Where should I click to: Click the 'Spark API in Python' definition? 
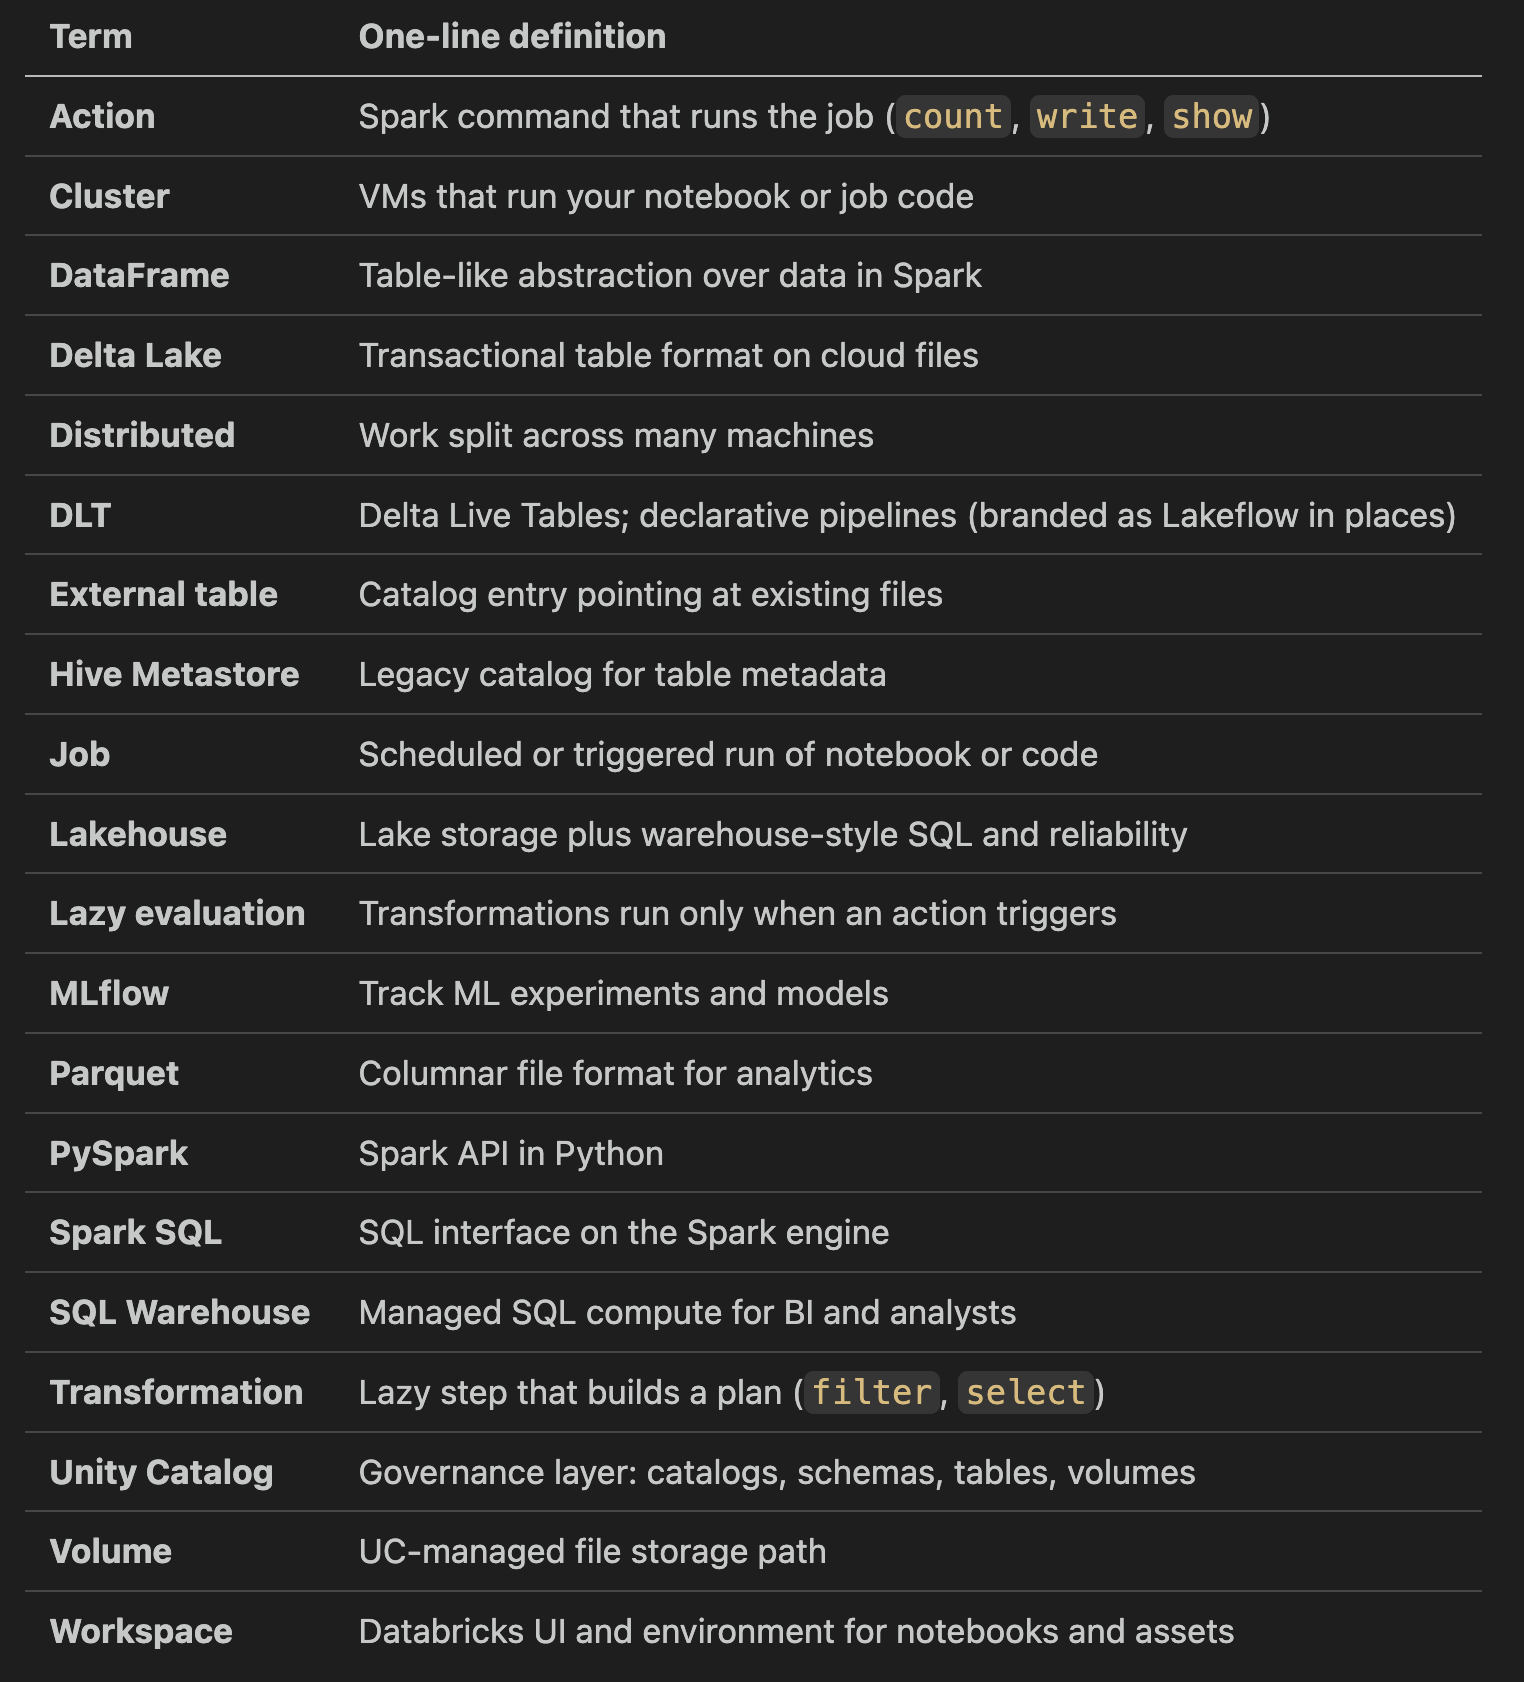point(511,1154)
